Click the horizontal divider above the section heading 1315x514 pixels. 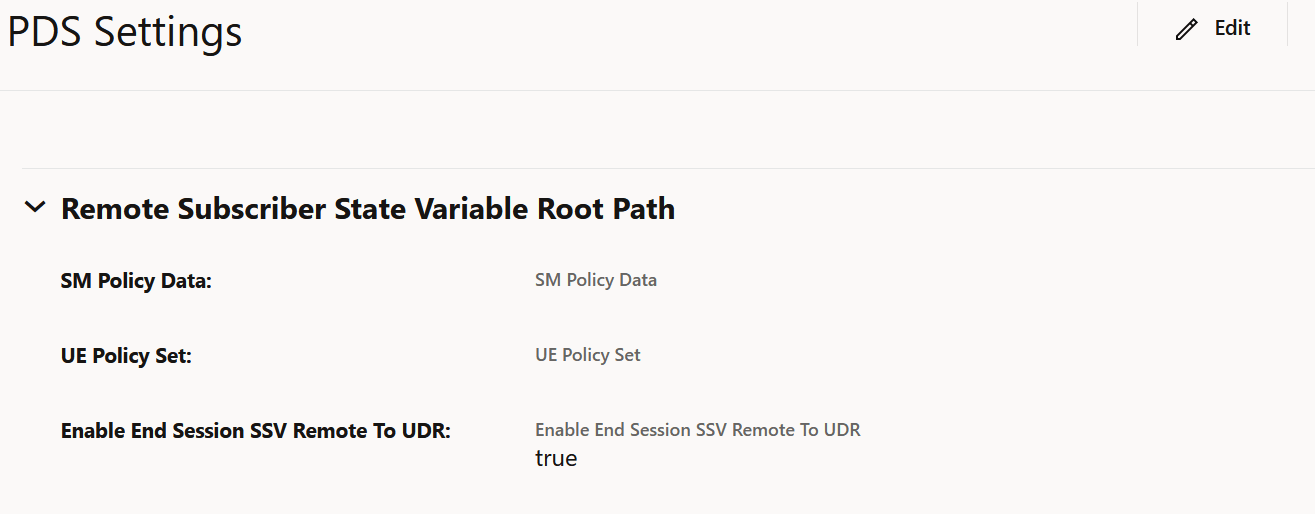pyautogui.click(x=668, y=168)
